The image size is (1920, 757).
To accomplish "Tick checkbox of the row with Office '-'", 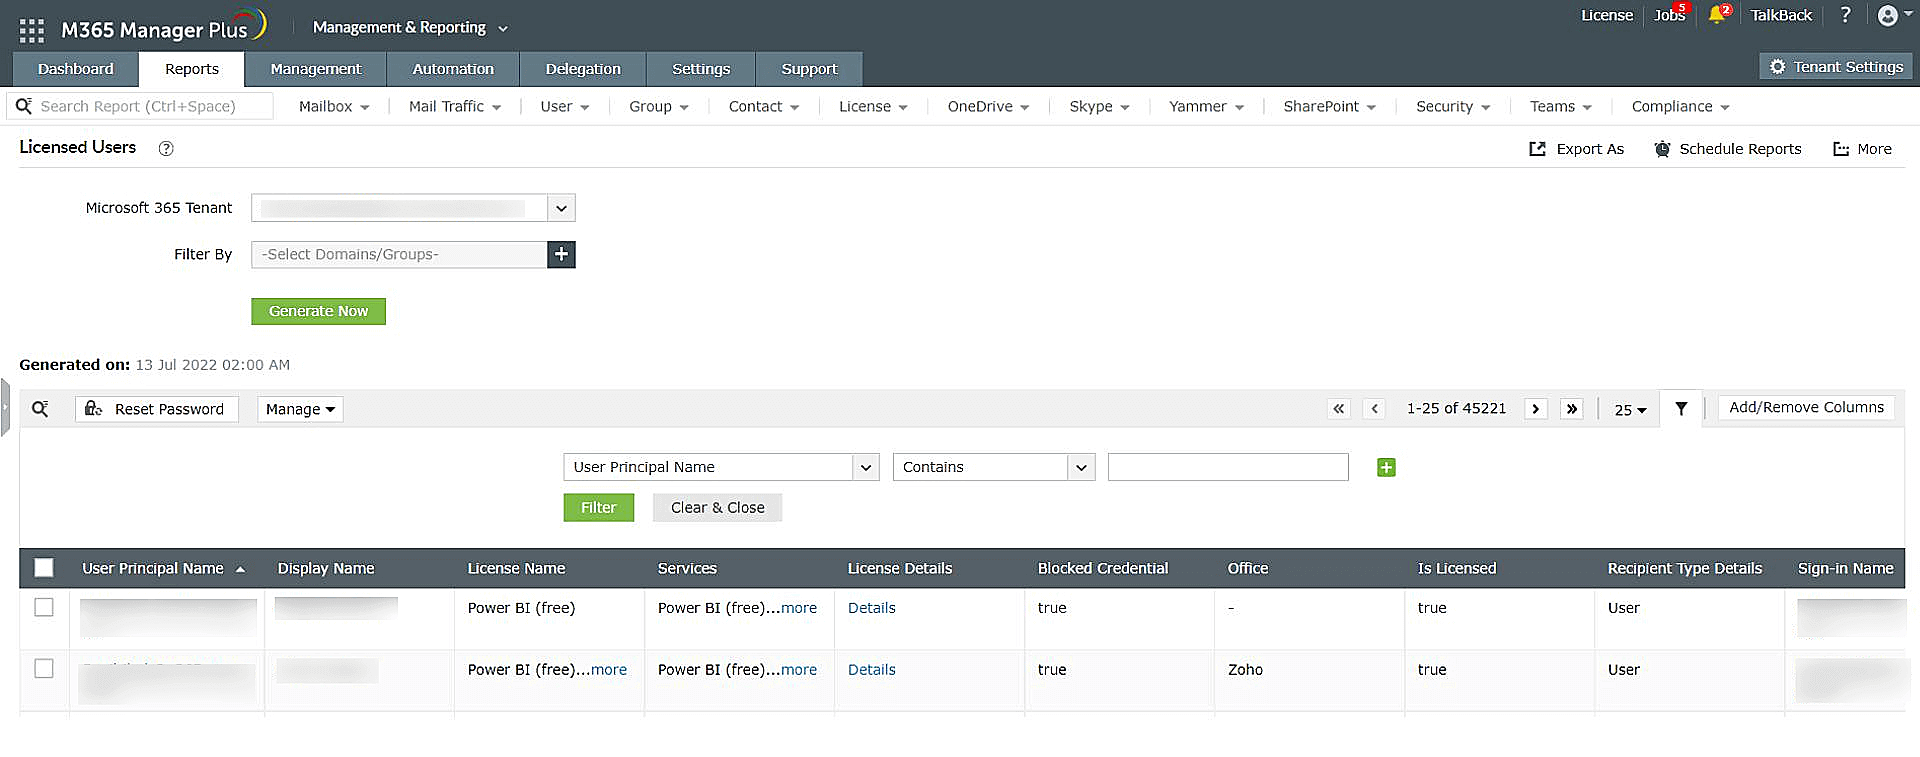I will click(44, 607).
